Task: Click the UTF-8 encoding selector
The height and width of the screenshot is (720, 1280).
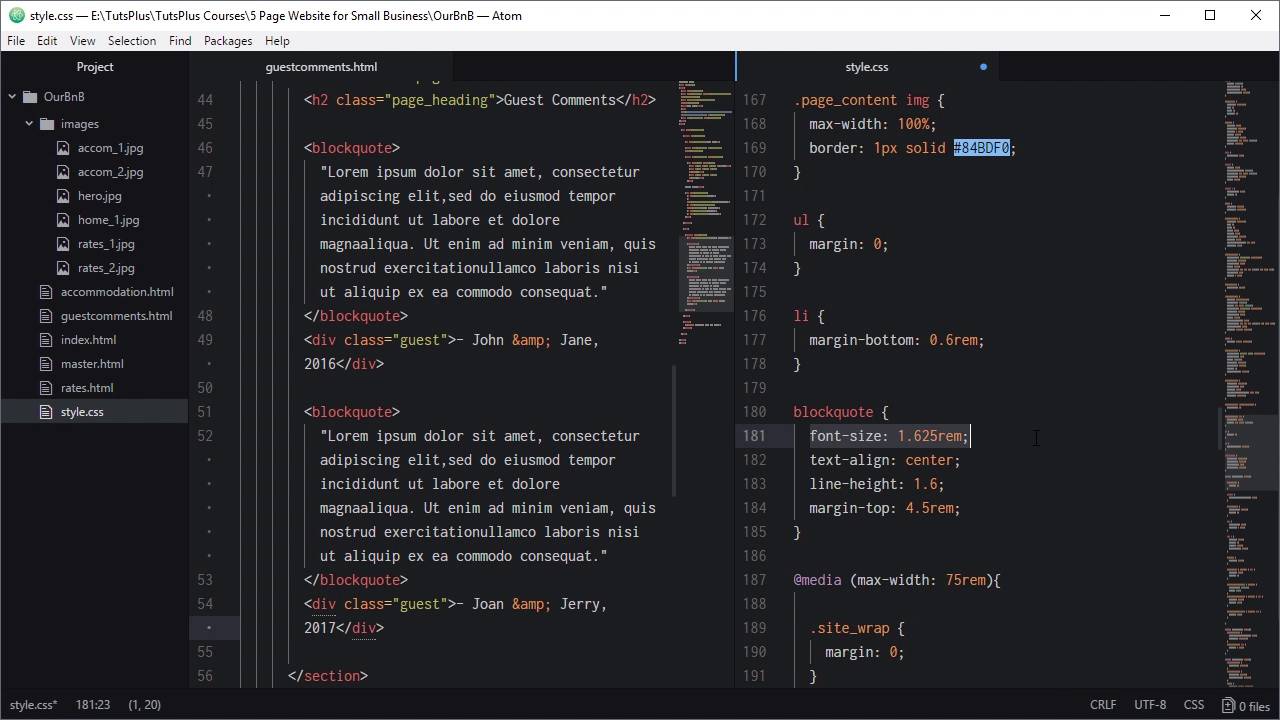Action: click(x=1149, y=705)
